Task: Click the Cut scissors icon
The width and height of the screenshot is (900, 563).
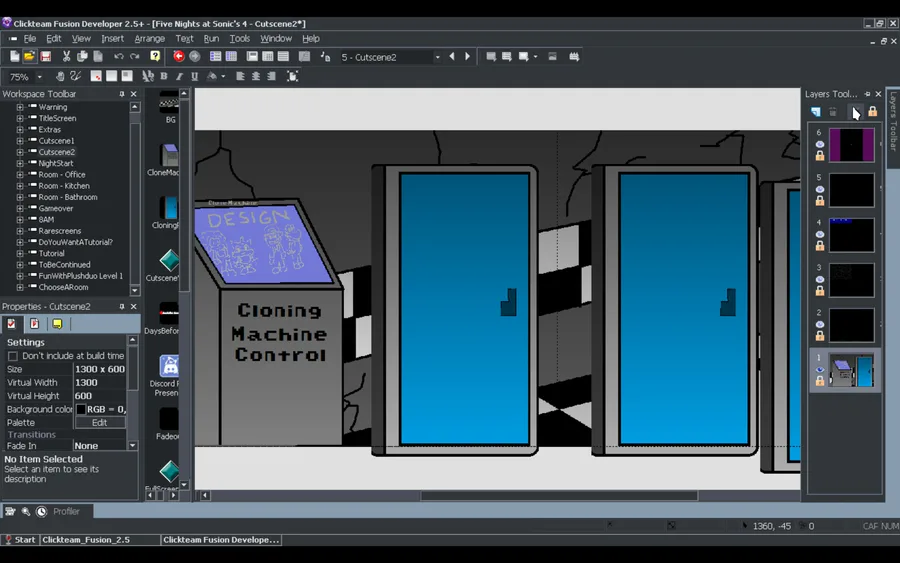Action: coord(67,56)
